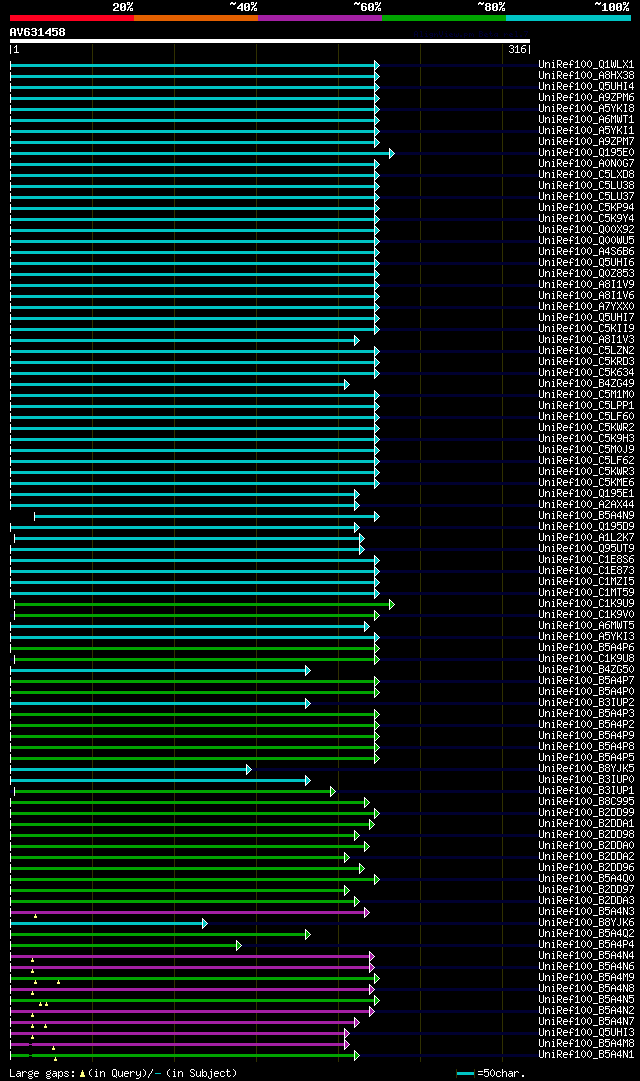Image resolution: width=640 pixels, height=1081 pixels.
Task: Open the UniRef100_Q5UHI4 entry
Action: point(586,87)
